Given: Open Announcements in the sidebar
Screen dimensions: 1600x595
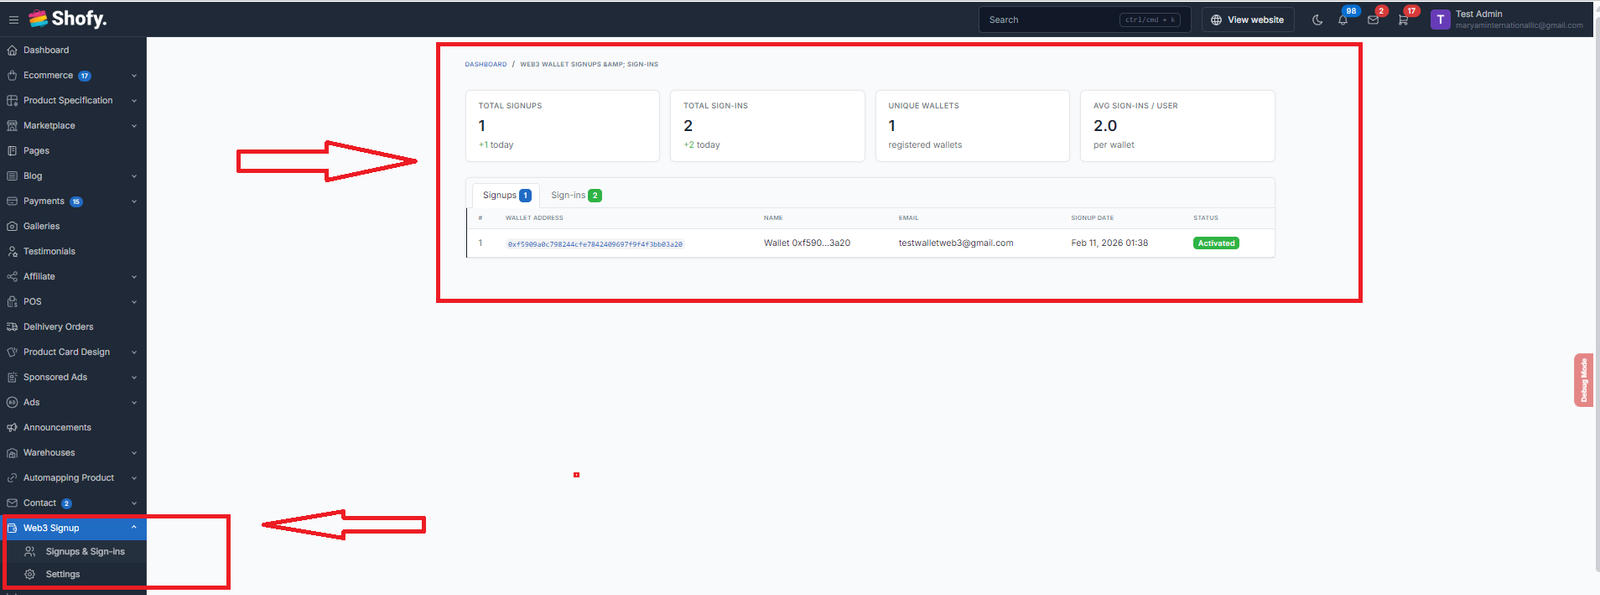Looking at the screenshot, I should click(x=57, y=428).
